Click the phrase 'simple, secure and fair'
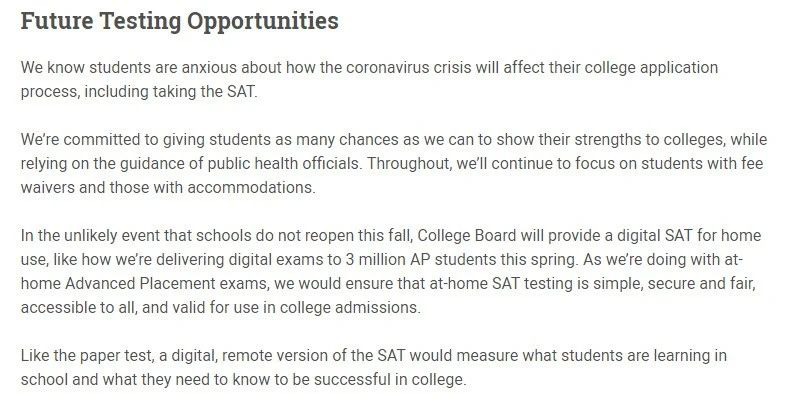The image size is (789, 399). pos(673,284)
